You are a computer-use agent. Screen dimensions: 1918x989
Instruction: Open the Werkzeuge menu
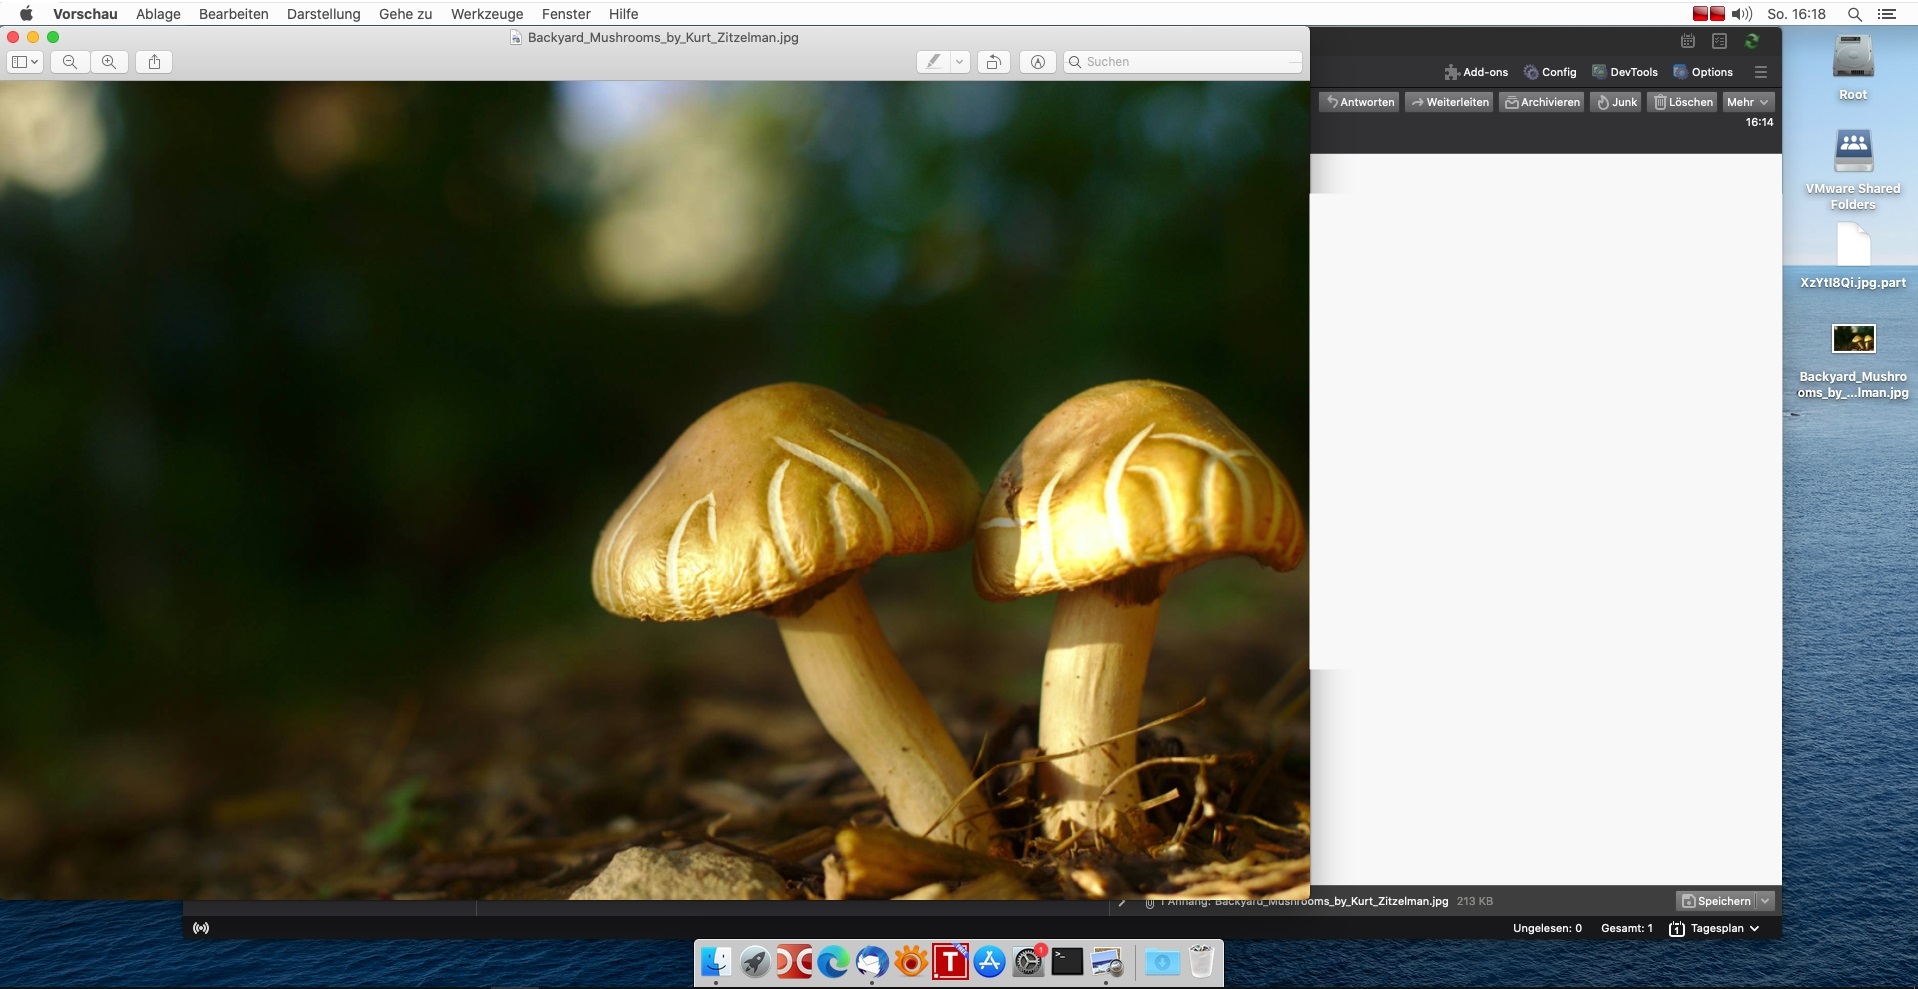pos(486,14)
